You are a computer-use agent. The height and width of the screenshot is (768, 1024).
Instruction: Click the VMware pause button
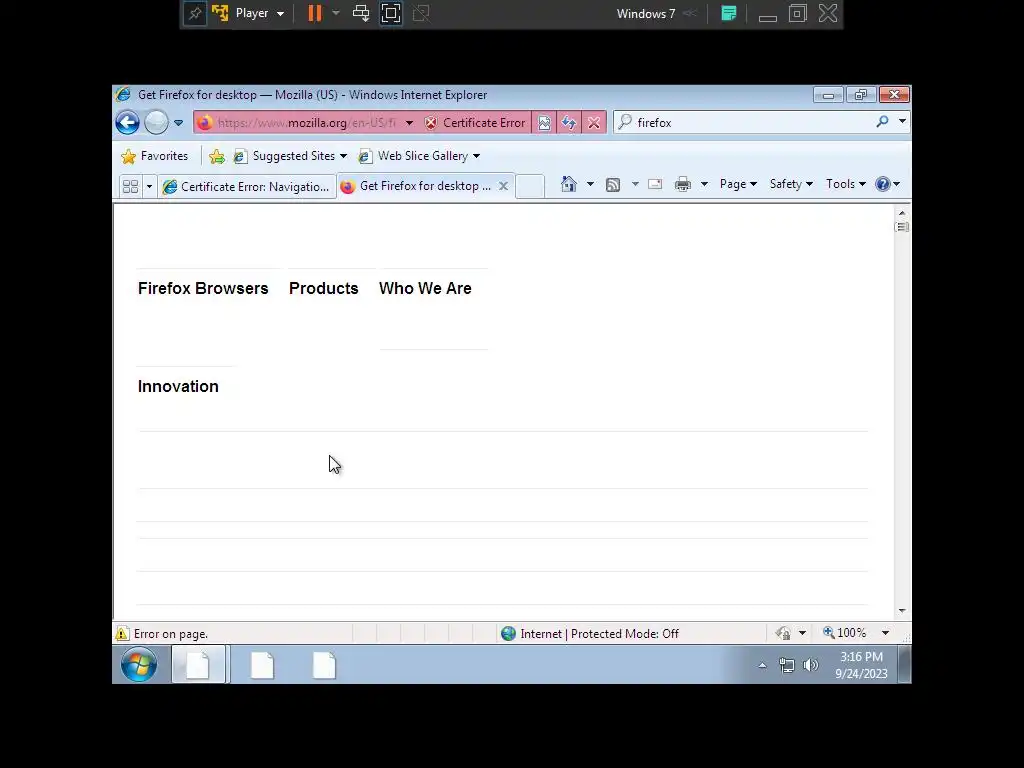[x=315, y=13]
